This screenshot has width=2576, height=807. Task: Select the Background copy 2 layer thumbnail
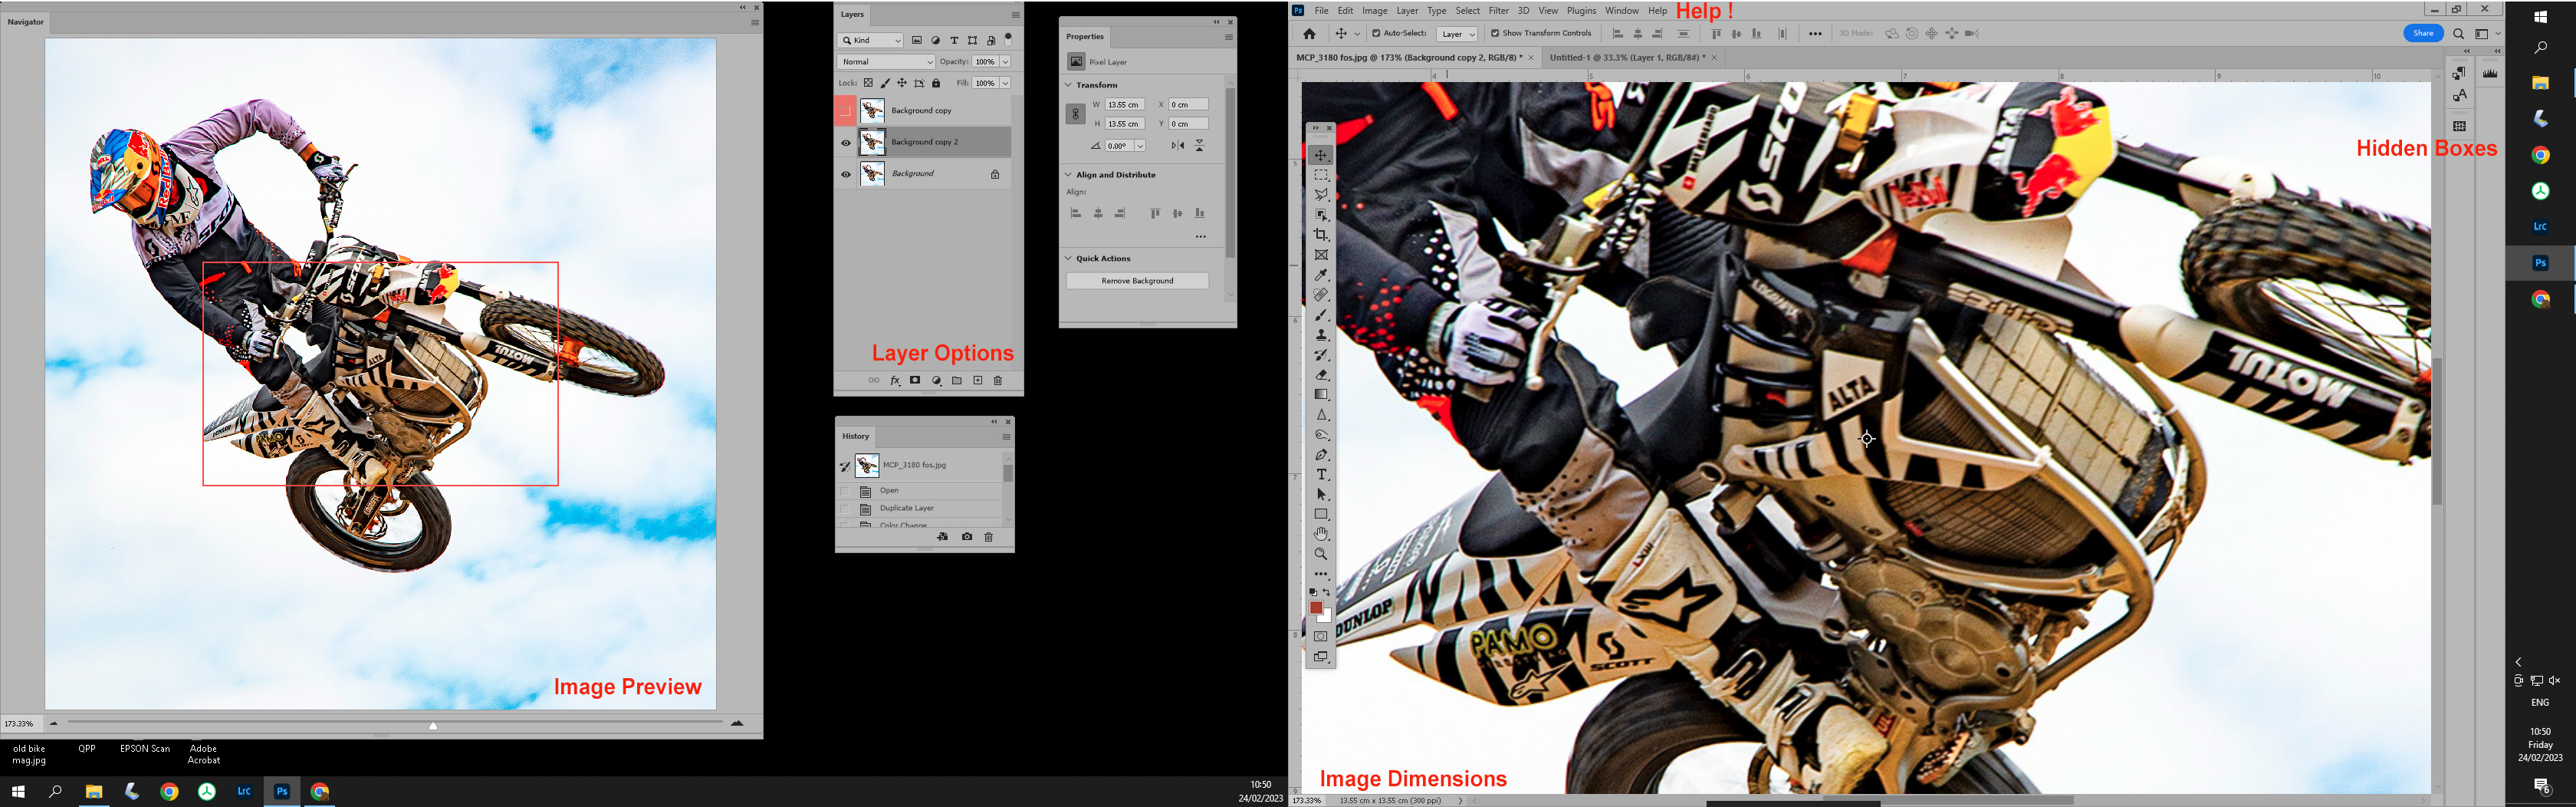872,142
